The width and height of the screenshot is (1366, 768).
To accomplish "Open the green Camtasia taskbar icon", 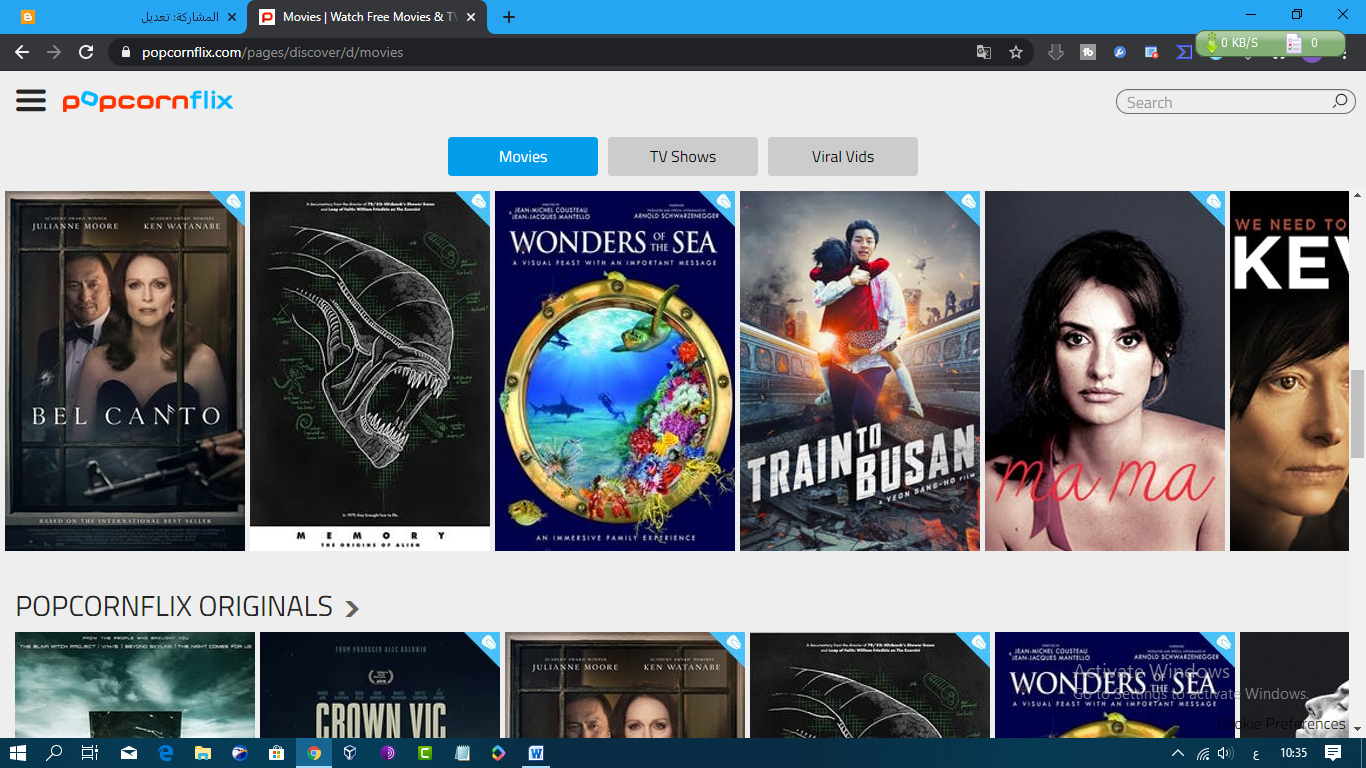I will pos(424,753).
